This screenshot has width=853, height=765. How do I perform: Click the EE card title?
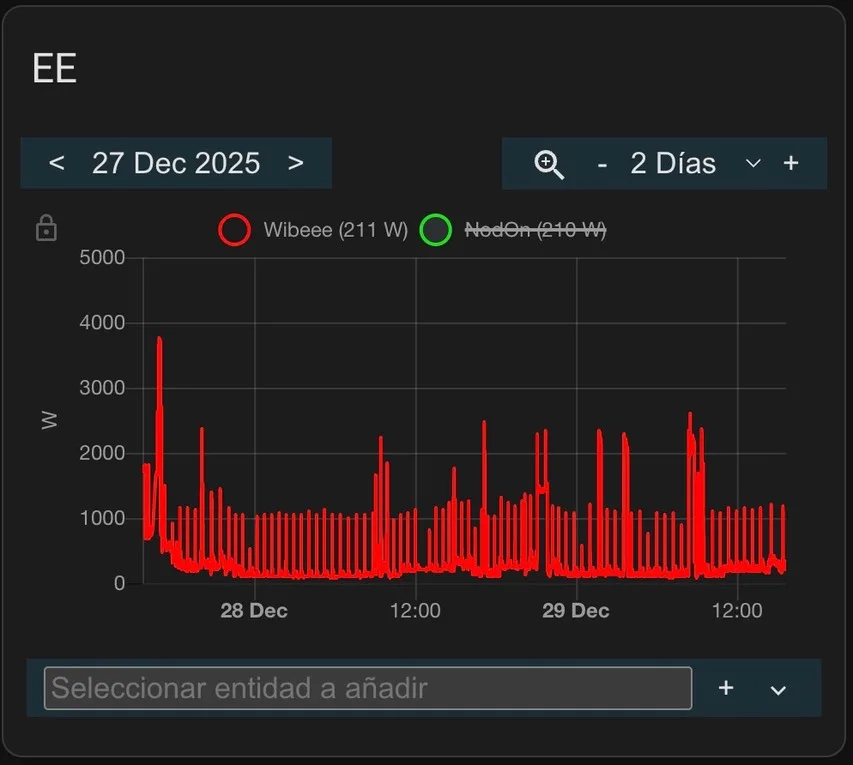(54, 69)
